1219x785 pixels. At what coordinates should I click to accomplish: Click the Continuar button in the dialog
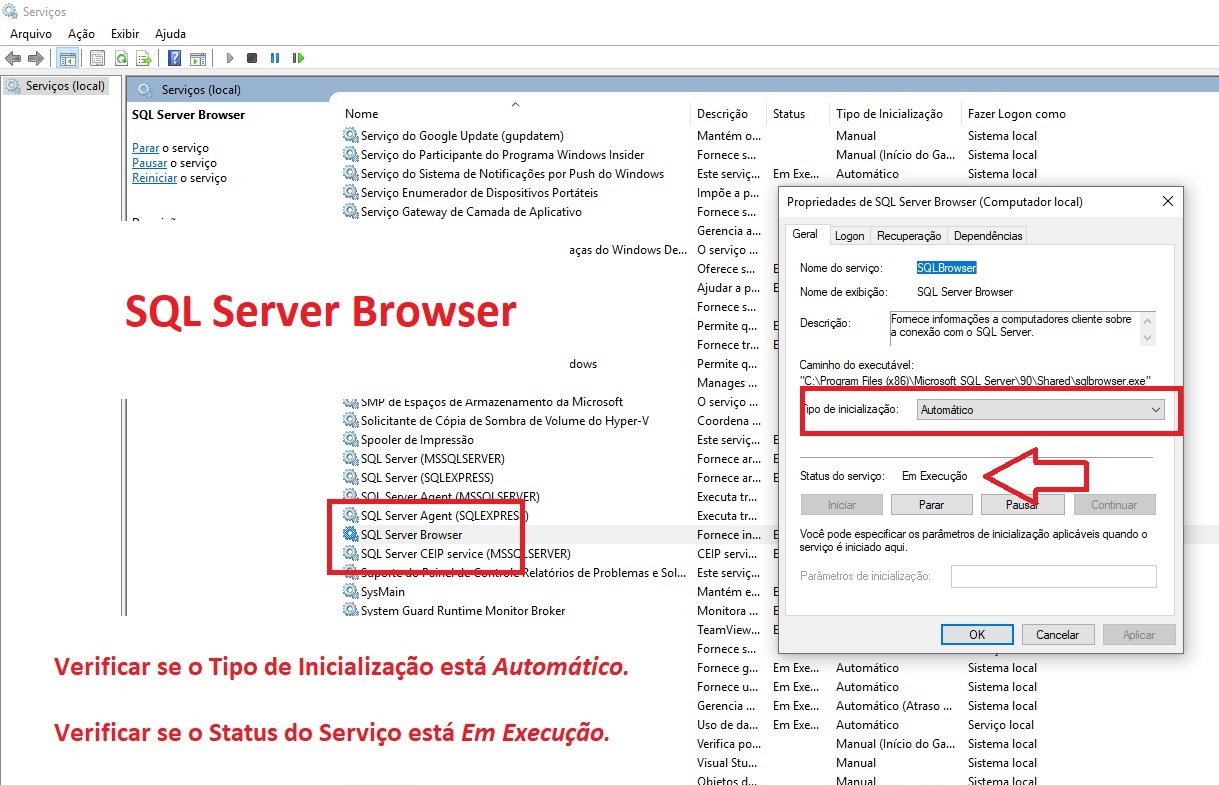point(1114,505)
